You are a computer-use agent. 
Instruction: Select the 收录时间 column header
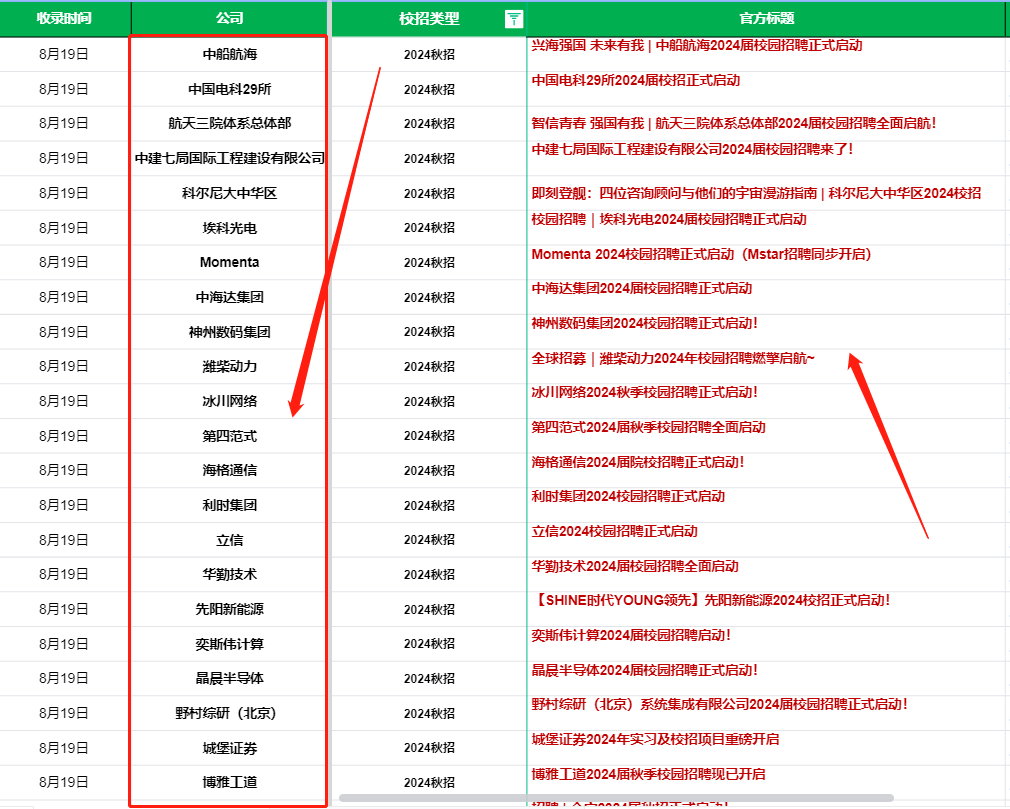point(64,18)
